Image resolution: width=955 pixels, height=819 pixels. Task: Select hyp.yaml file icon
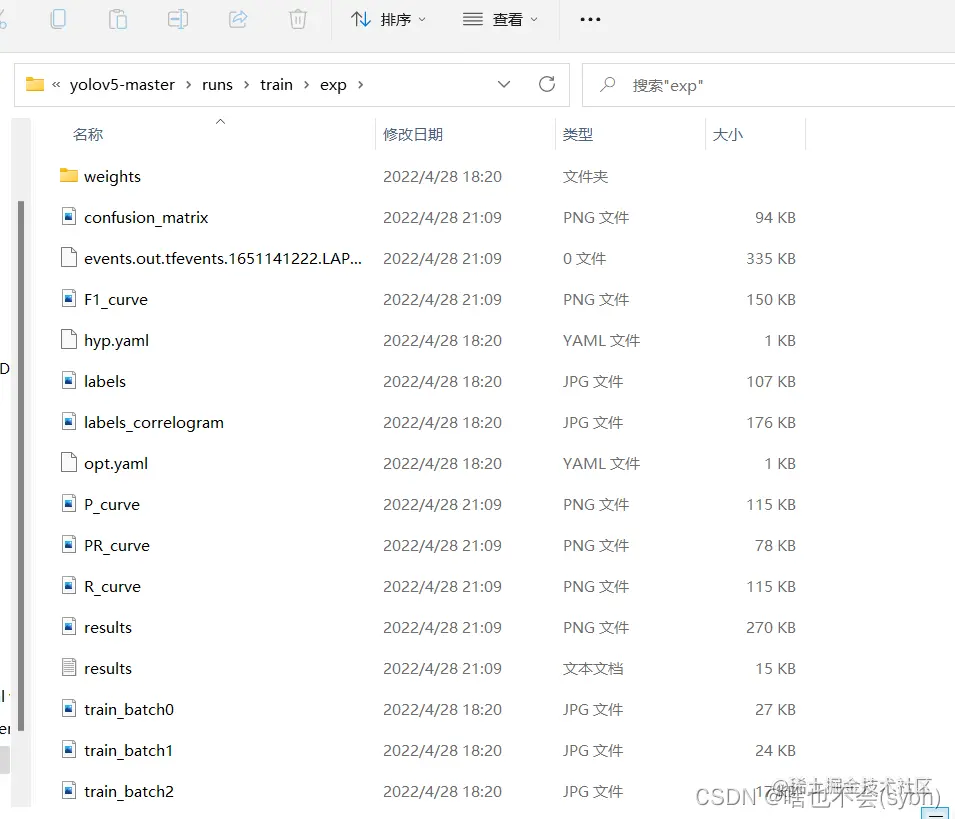pos(69,339)
